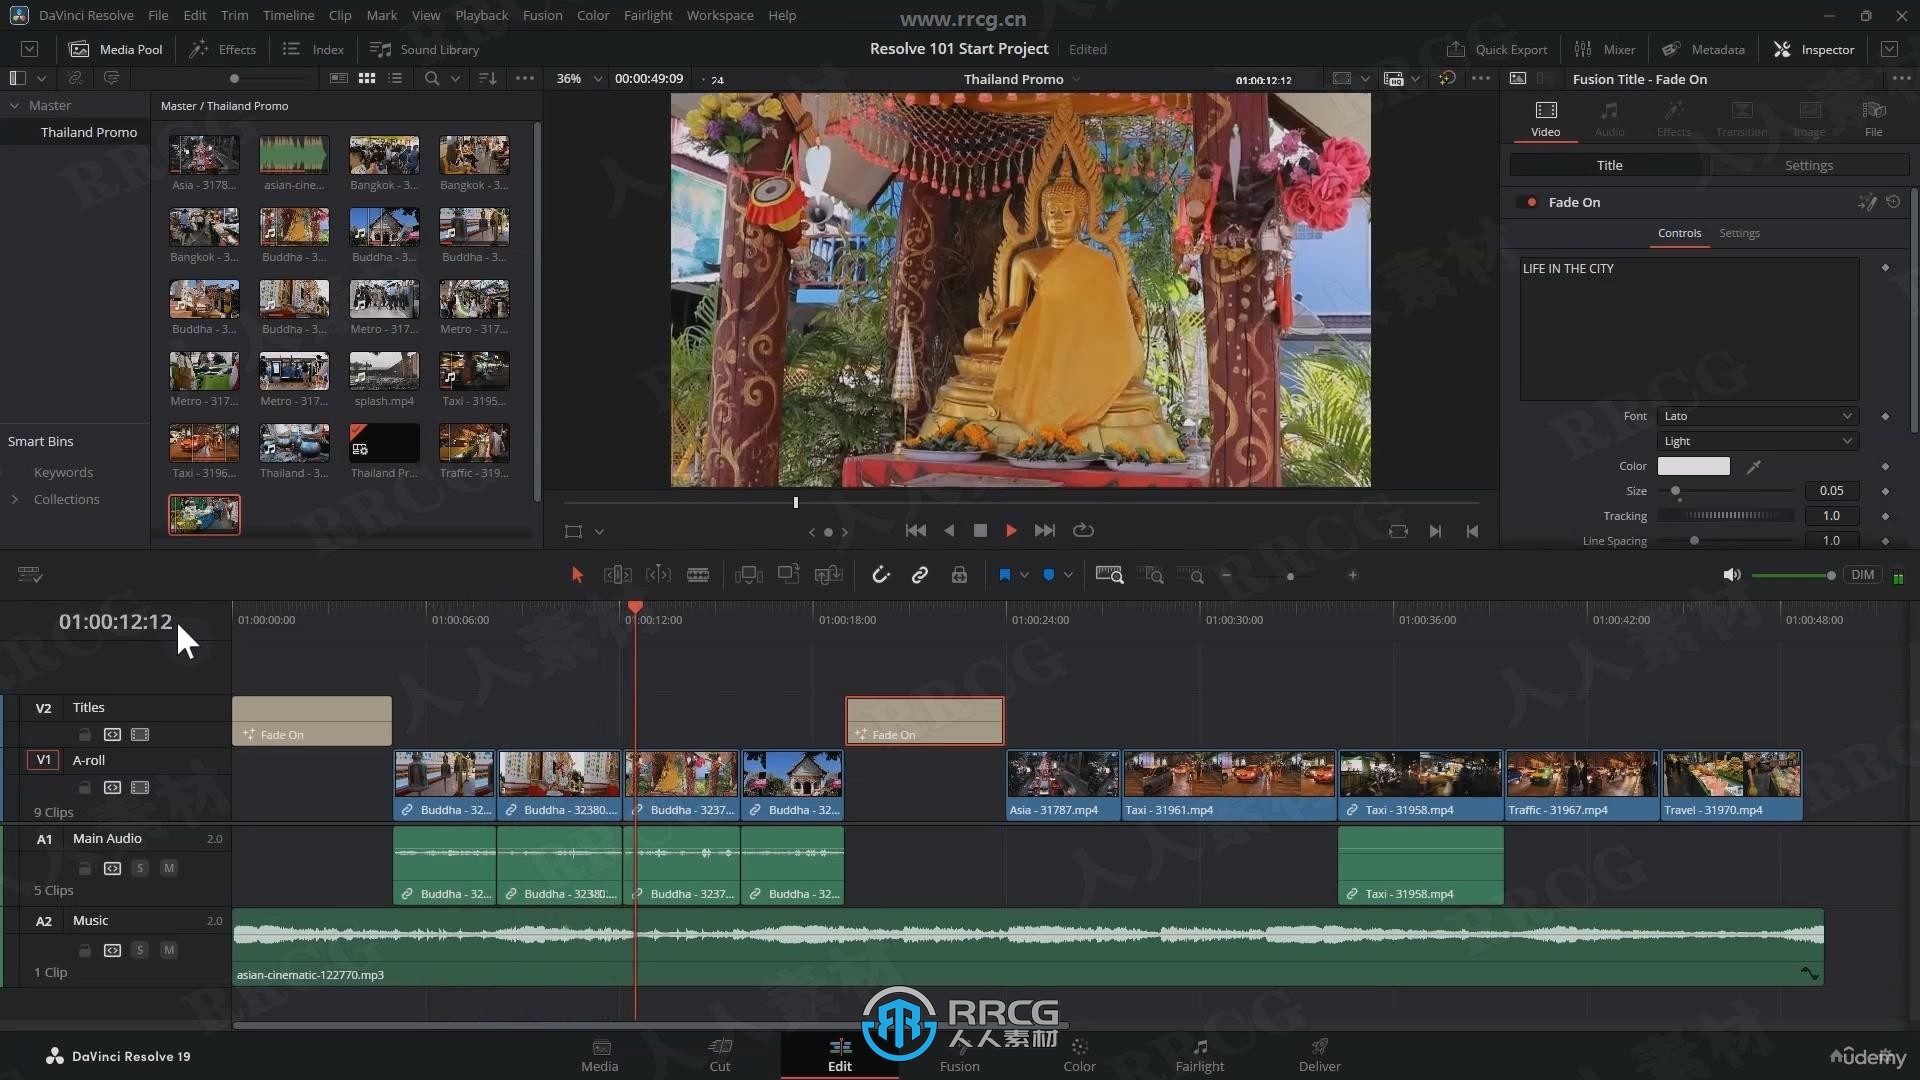Open the Mixer panel
The width and height of the screenshot is (1920, 1080).
click(x=1605, y=49)
